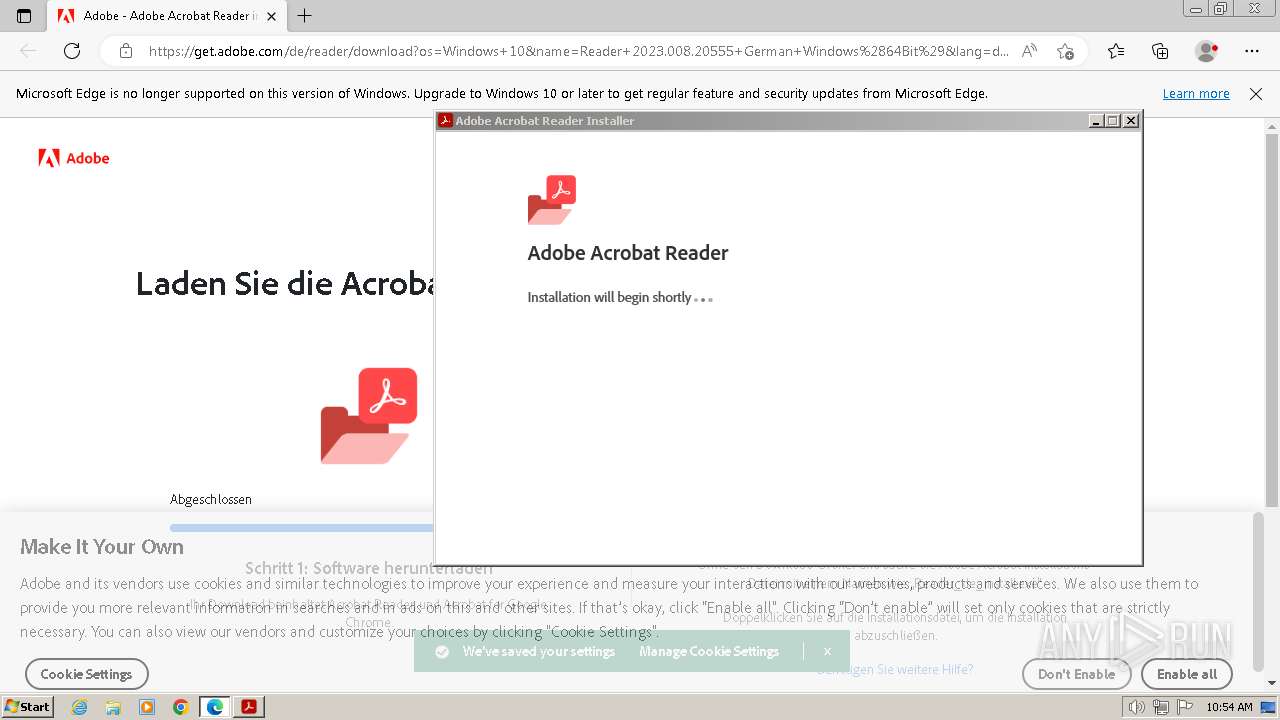Launch Internet Explorer from taskbar
Image resolution: width=1280 pixels, height=720 pixels.
pos(80,707)
